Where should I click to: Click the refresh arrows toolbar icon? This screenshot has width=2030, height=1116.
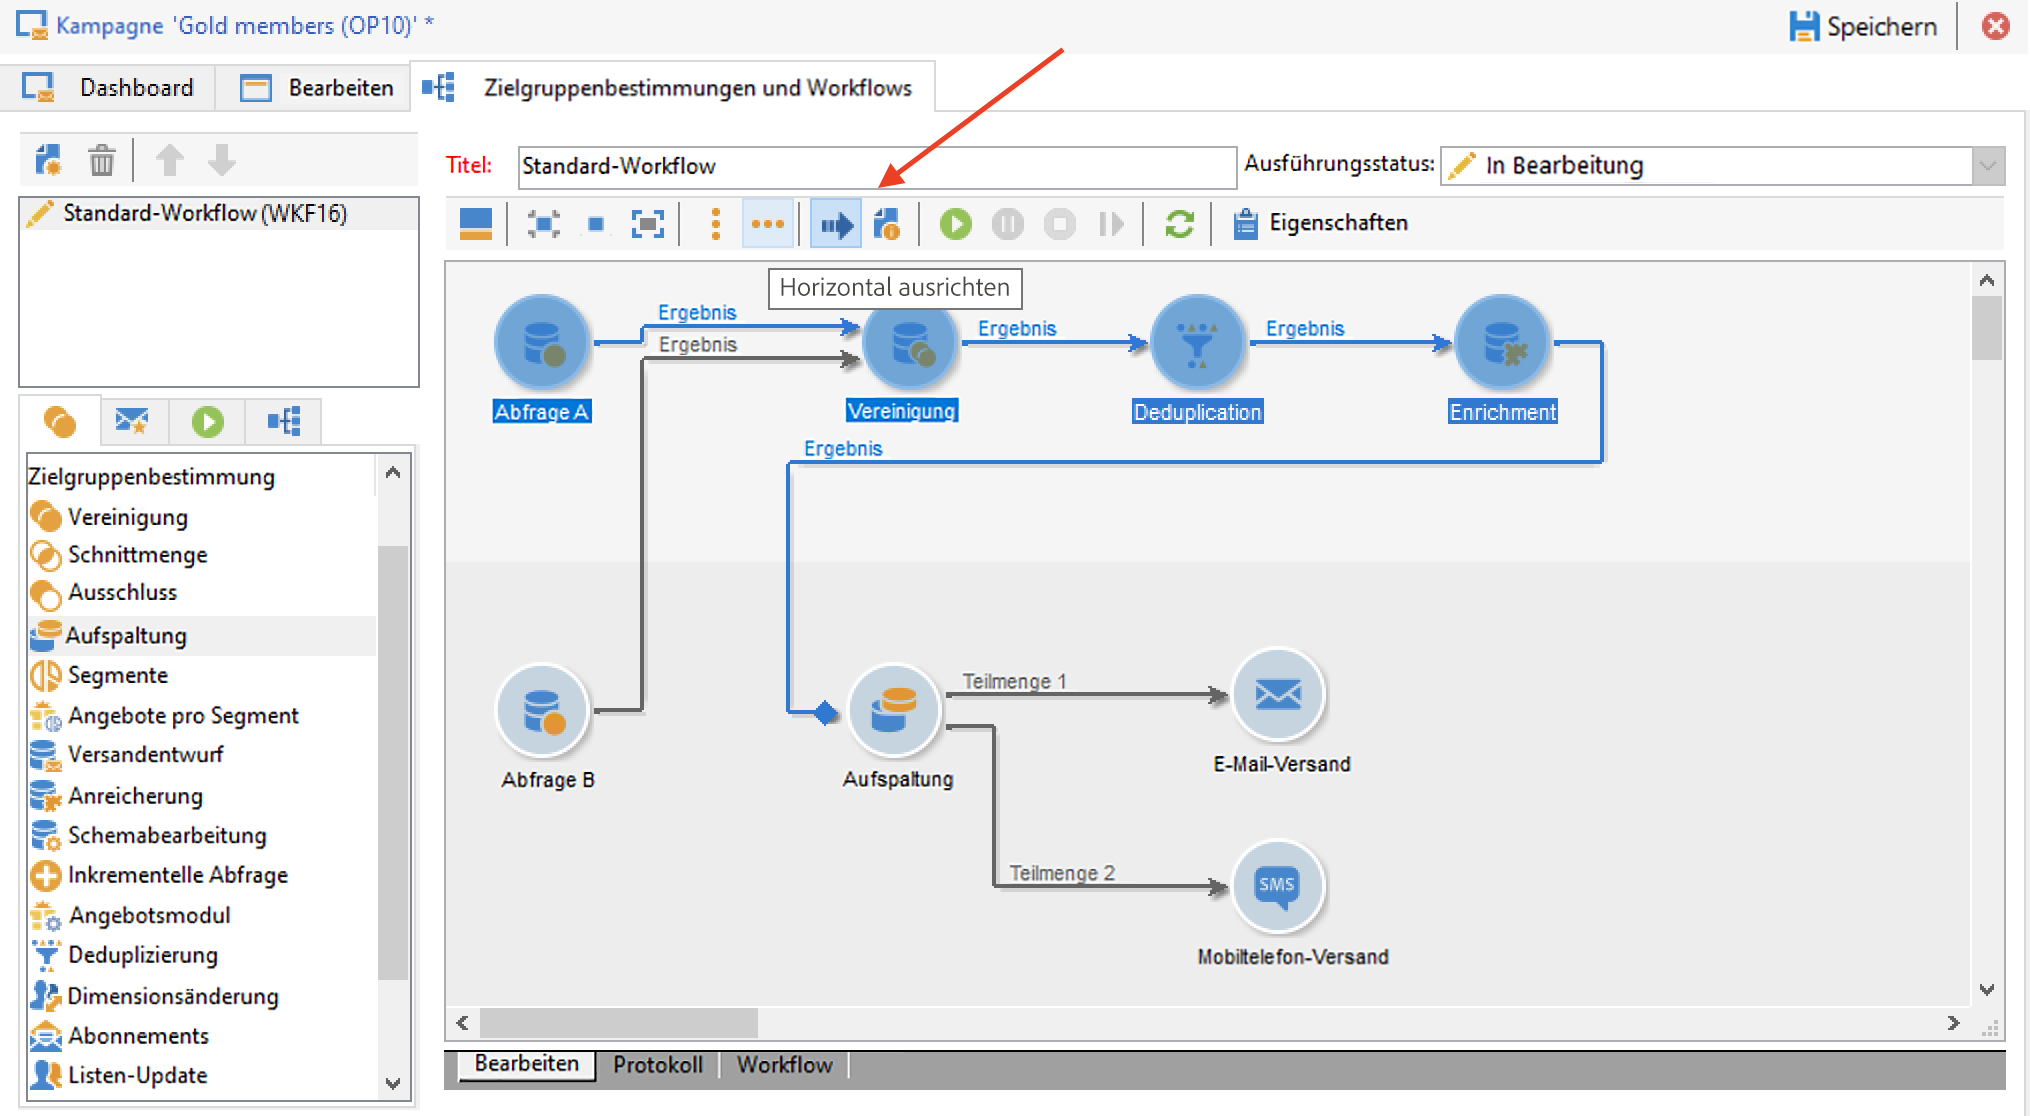coord(1179,224)
